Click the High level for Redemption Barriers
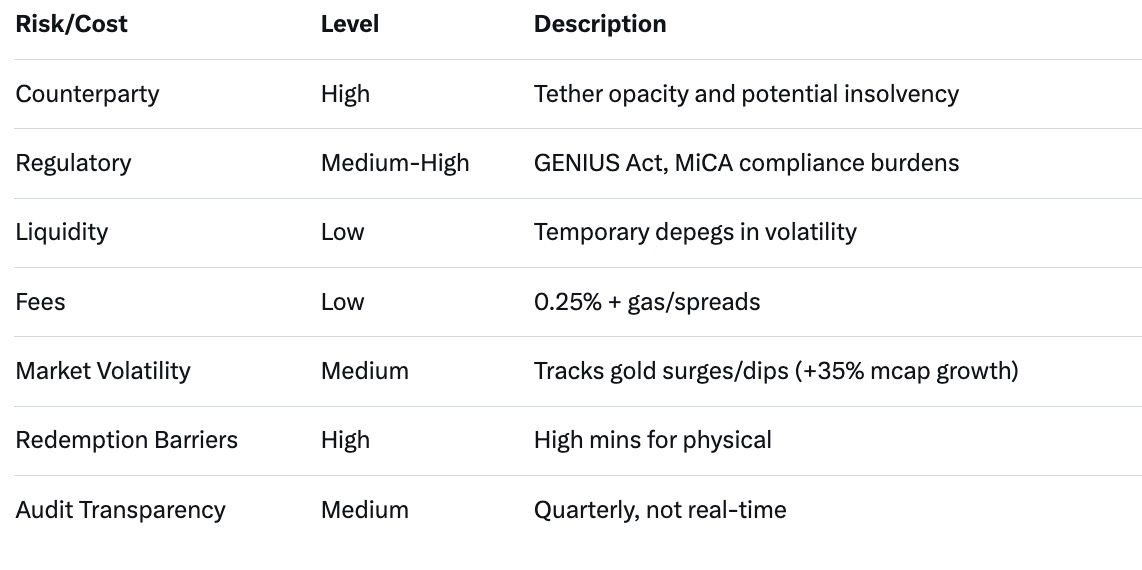The image size is (1142, 570). [345, 440]
